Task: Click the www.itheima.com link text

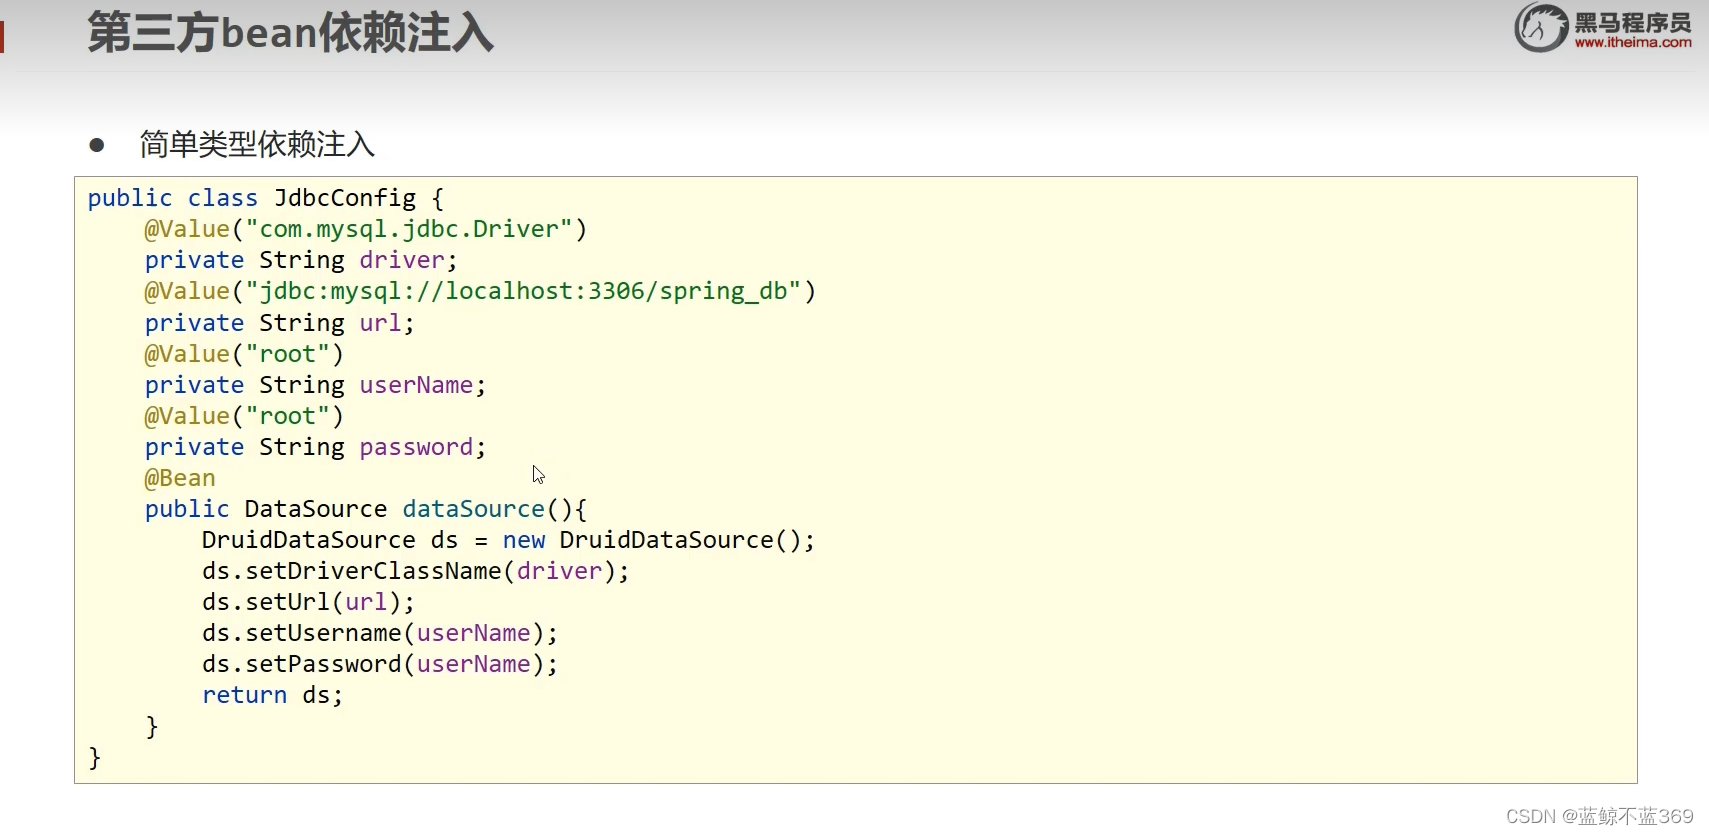Action: 1633,43
